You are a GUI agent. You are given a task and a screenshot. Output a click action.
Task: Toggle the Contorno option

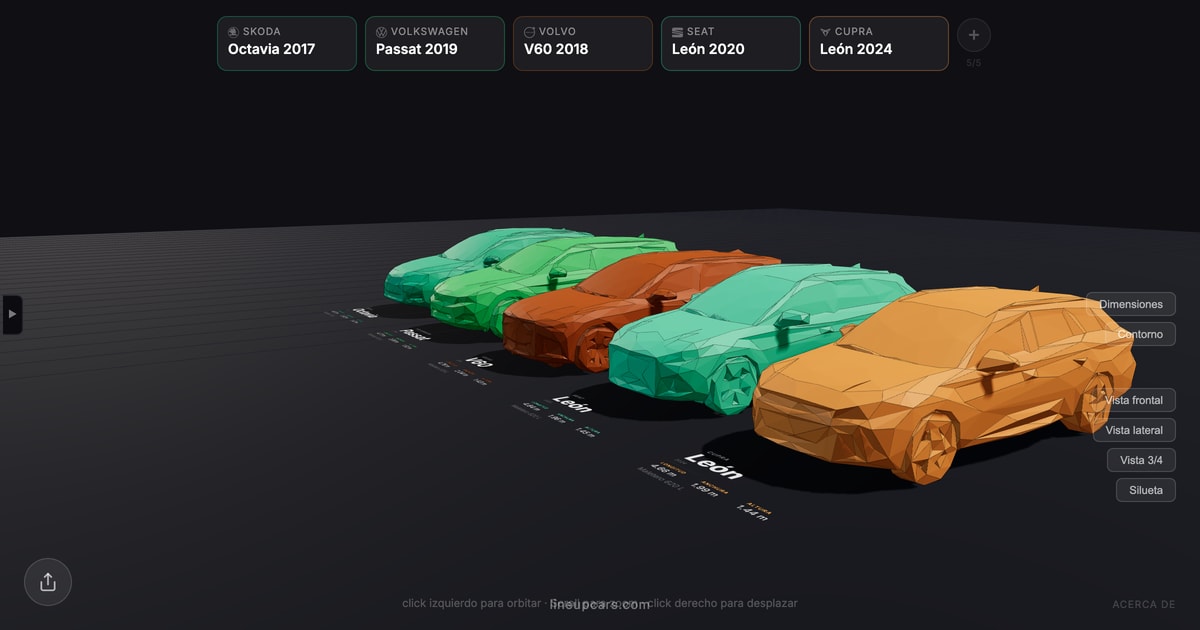click(1140, 334)
